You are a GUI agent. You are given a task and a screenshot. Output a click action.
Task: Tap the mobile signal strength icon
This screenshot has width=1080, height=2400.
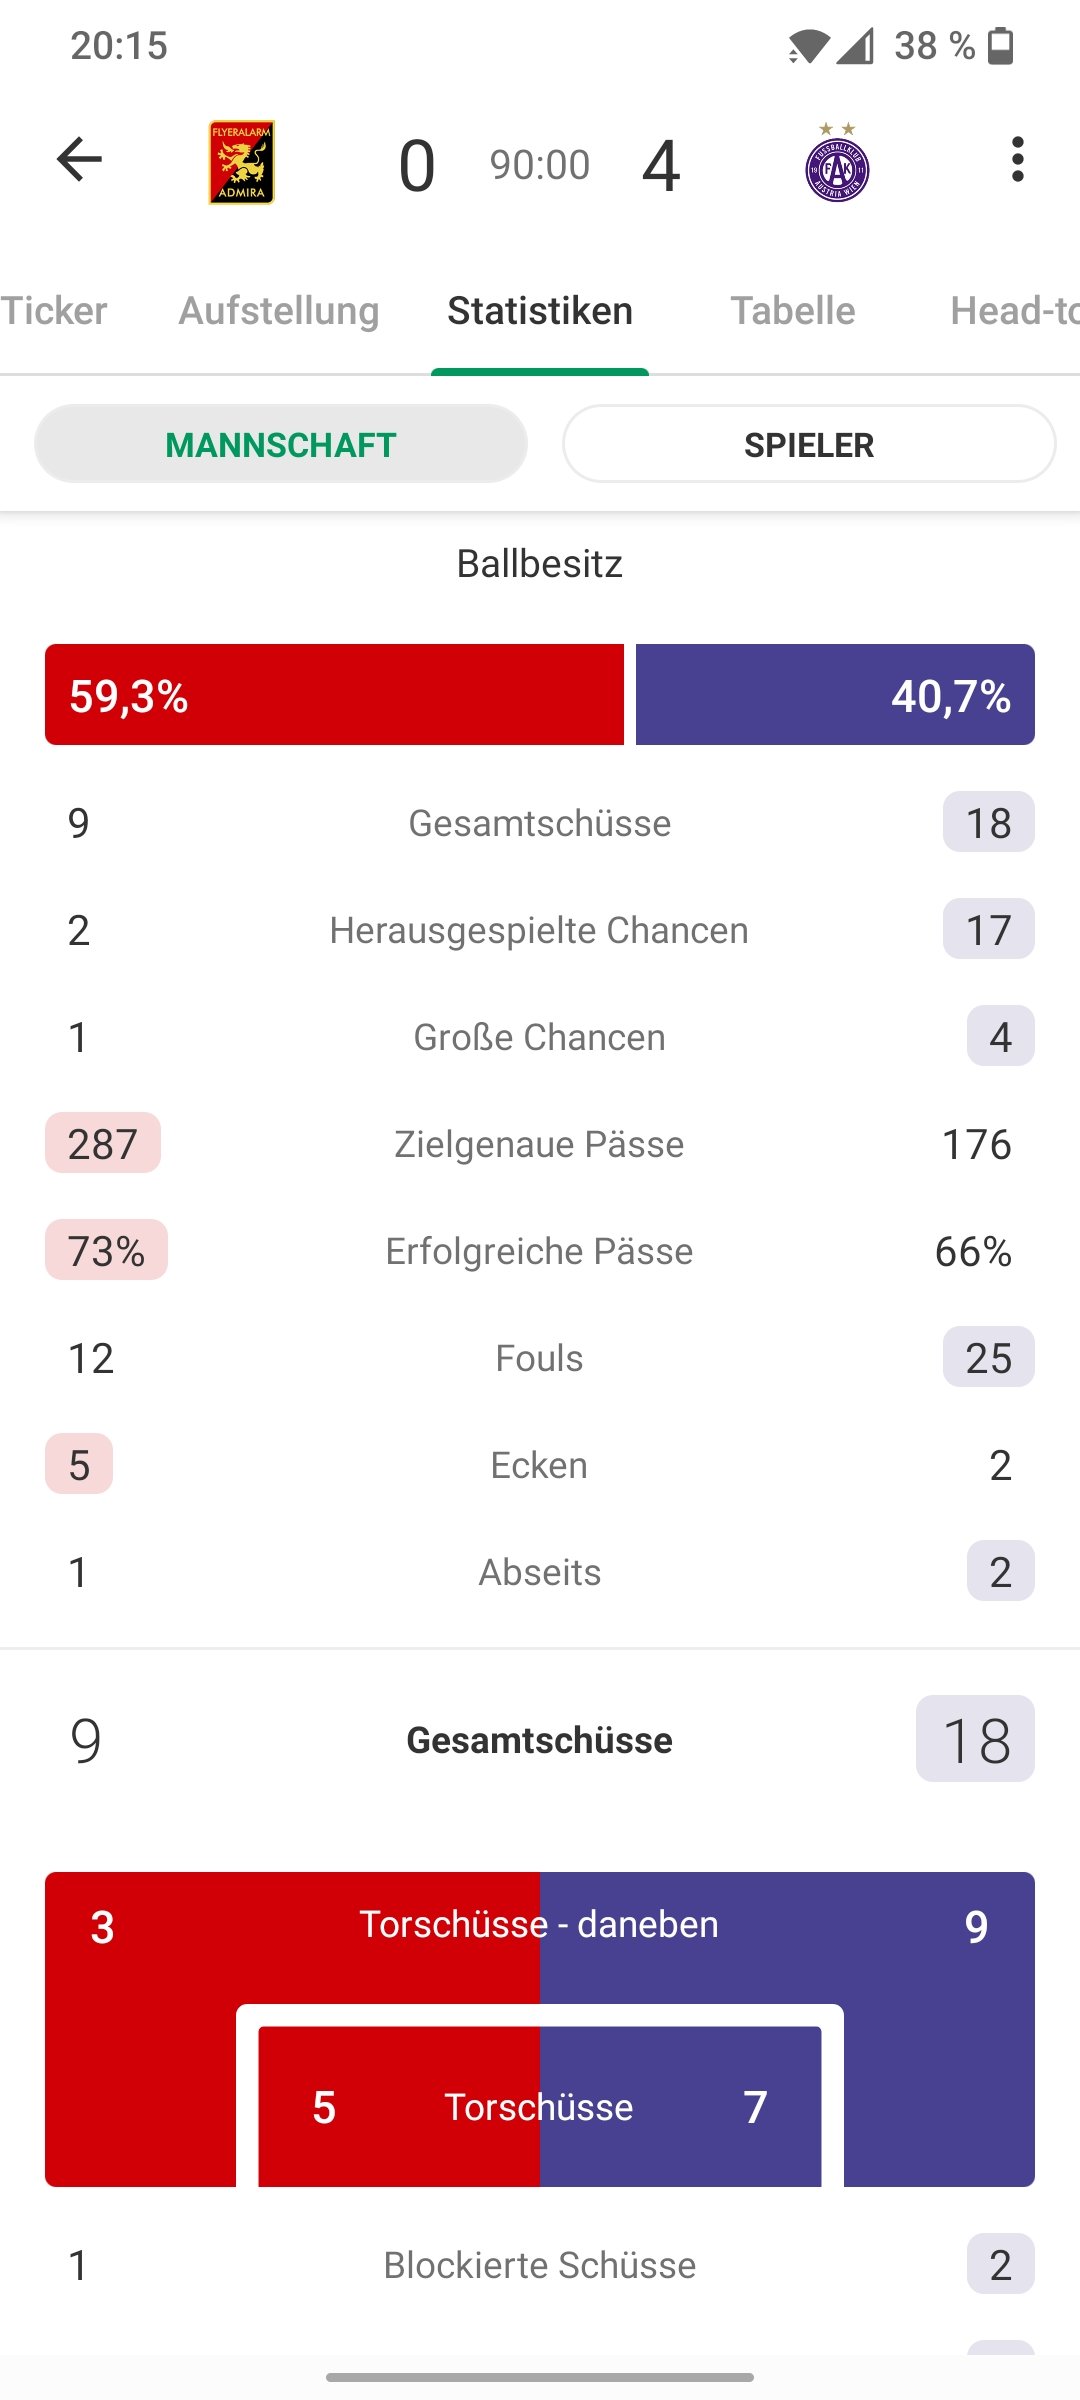click(856, 46)
